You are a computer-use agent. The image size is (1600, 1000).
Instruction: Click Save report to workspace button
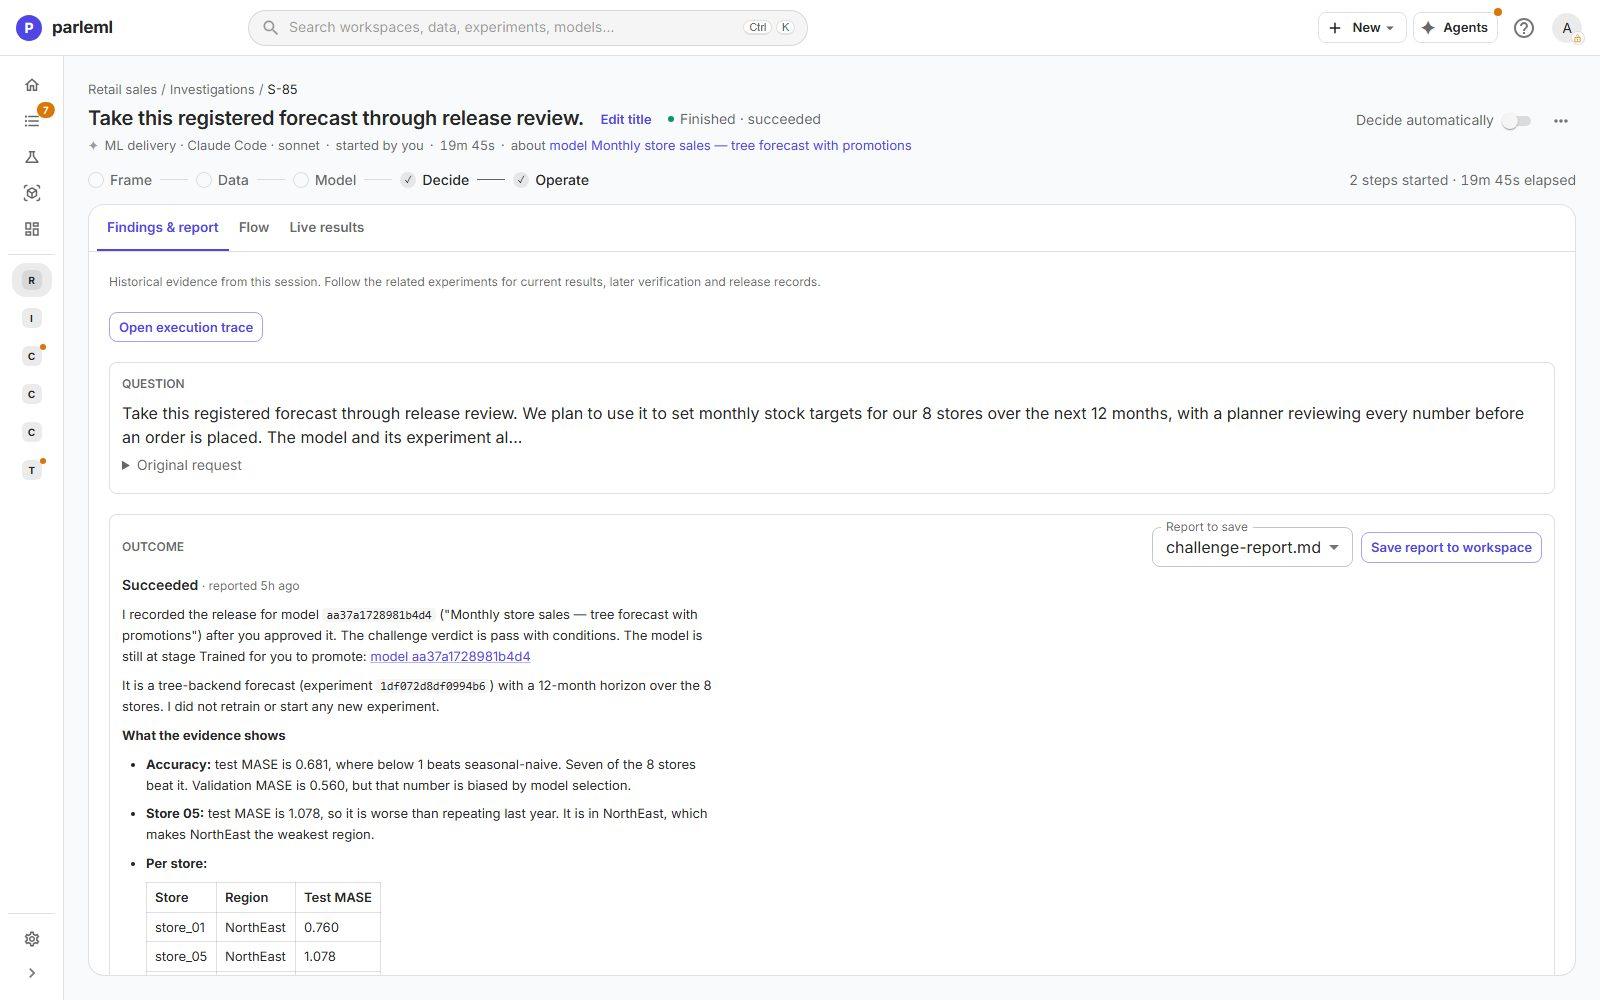click(1451, 547)
